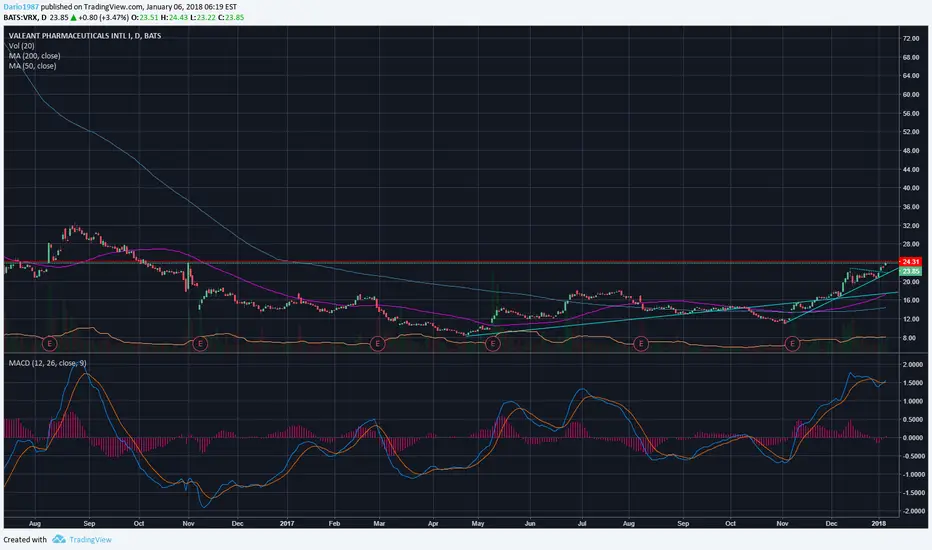Click the red 24.31 price label
Image resolution: width=932 pixels, height=550 pixels.
(x=910, y=262)
